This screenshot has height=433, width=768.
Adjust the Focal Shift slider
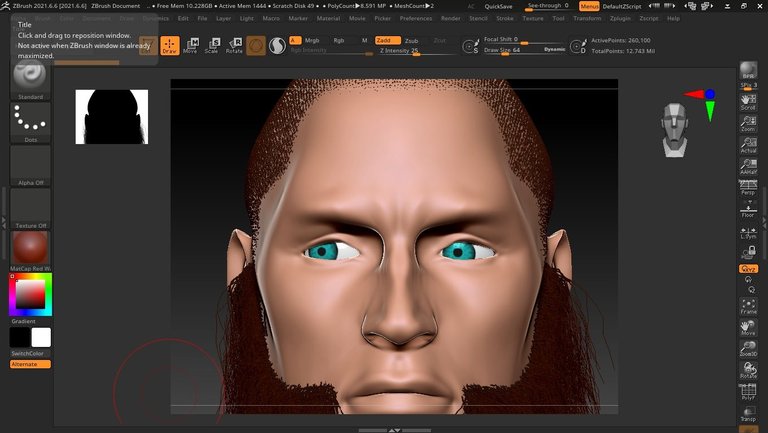point(524,40)
